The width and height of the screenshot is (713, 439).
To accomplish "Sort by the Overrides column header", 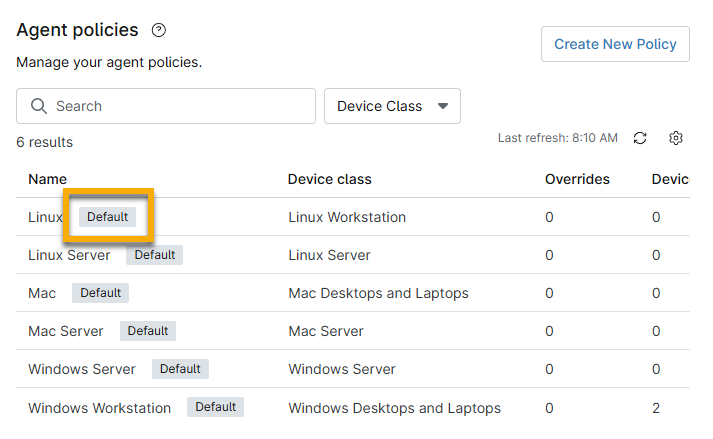I will (x=577, y=179).
